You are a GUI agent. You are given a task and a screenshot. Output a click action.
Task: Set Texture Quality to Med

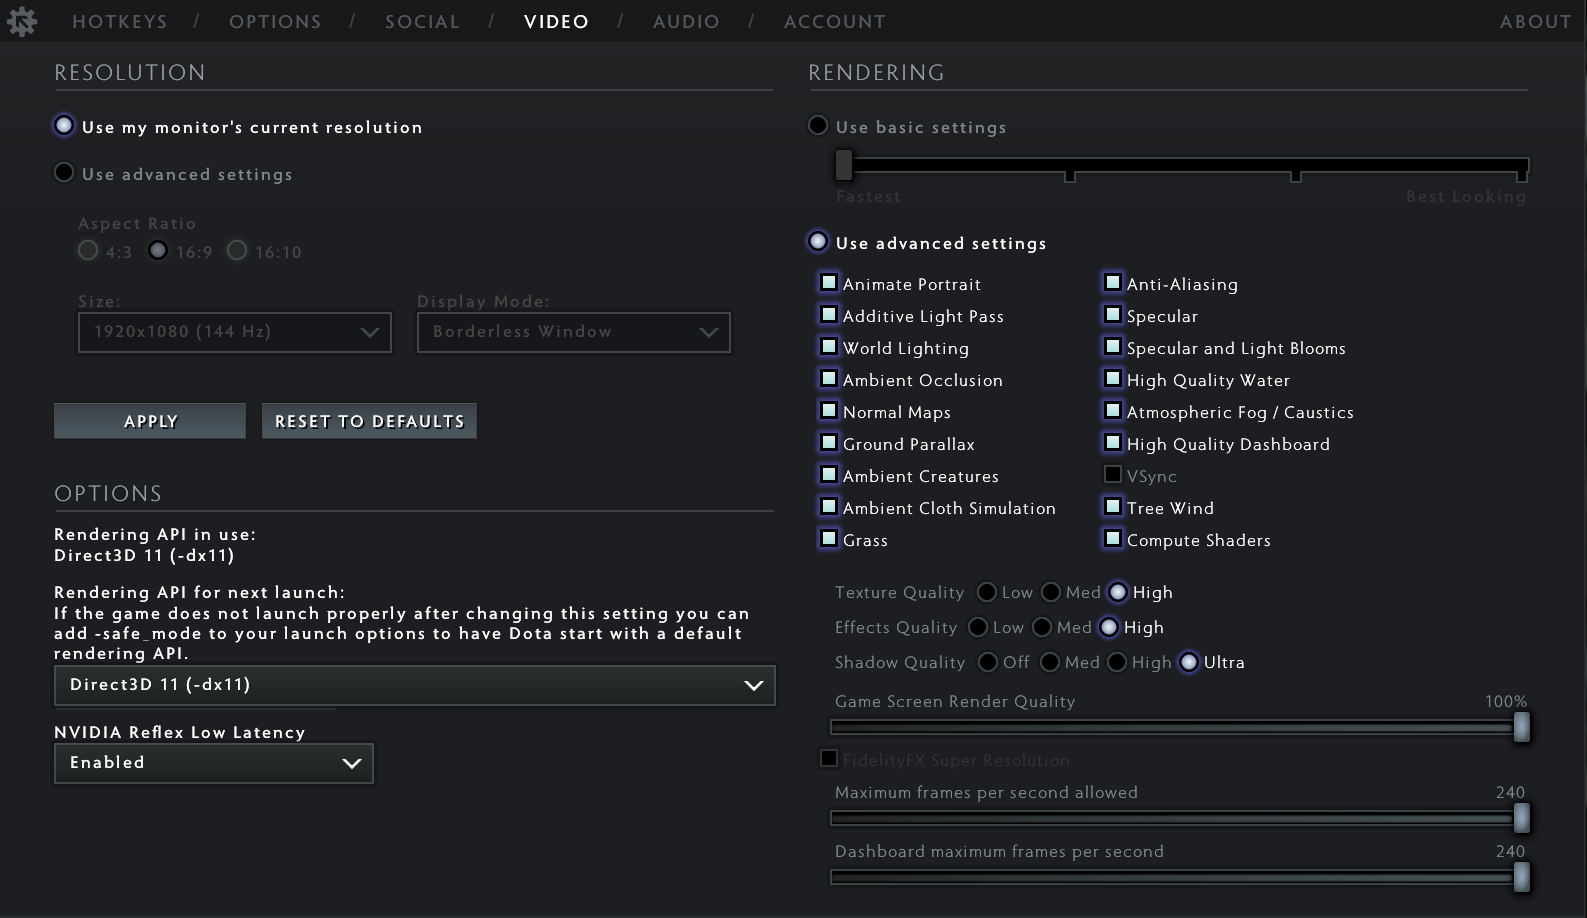click(x=1051, y=592)
